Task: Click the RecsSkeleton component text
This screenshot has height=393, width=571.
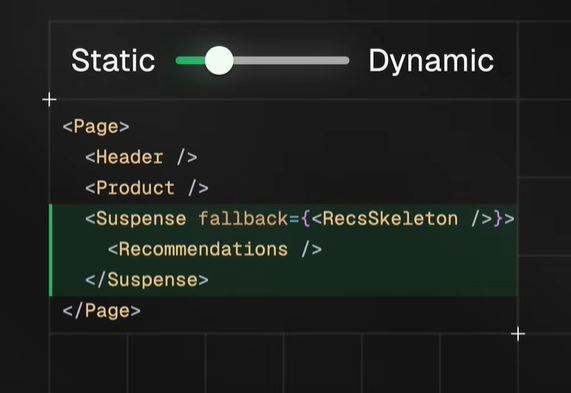Action: click(x=390, y=219)
